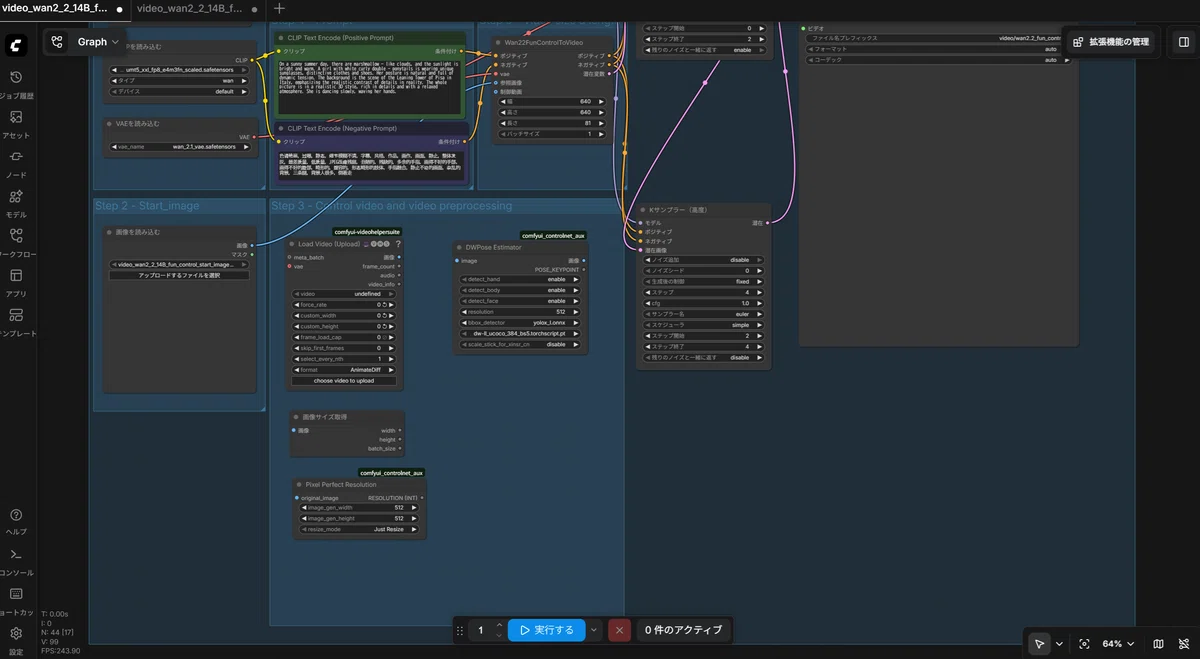Click the Run (実行する) button
This screenshot has height=659, width=1200.
(547, 630)
